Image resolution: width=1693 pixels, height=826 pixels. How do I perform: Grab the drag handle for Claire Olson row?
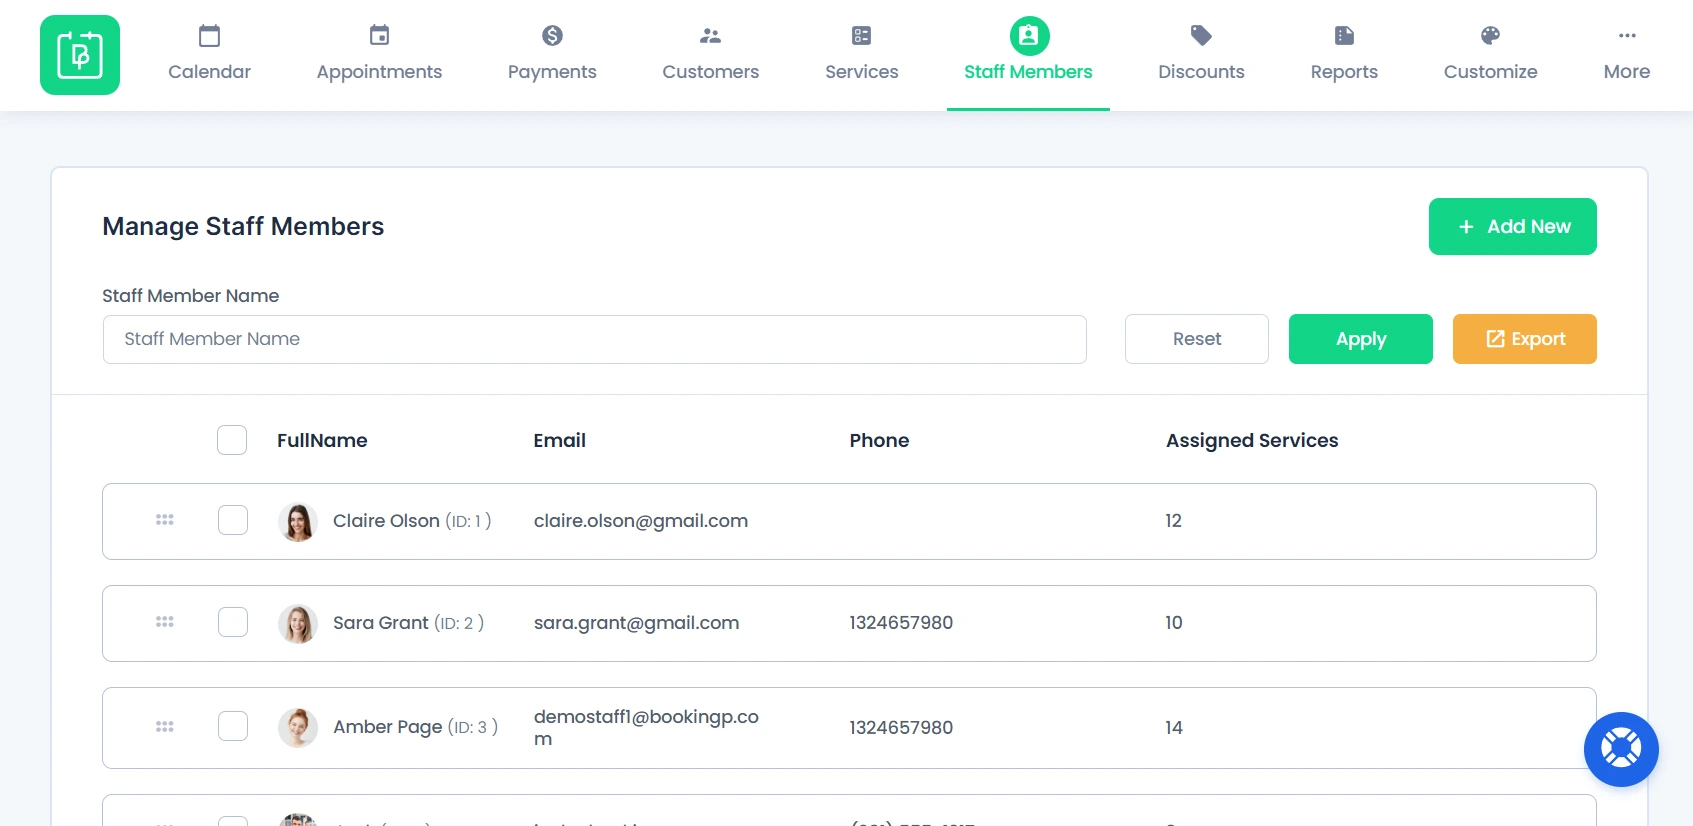click(165, 520)
